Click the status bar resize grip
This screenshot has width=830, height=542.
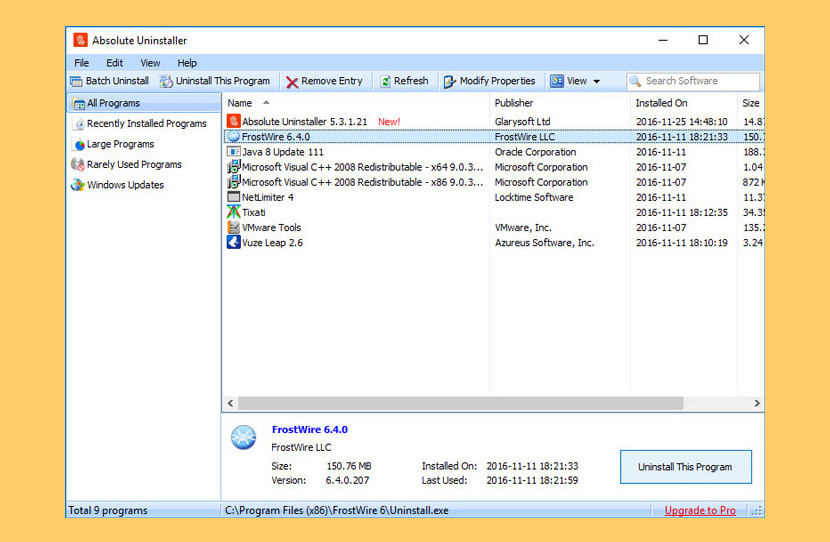(757, 511)
